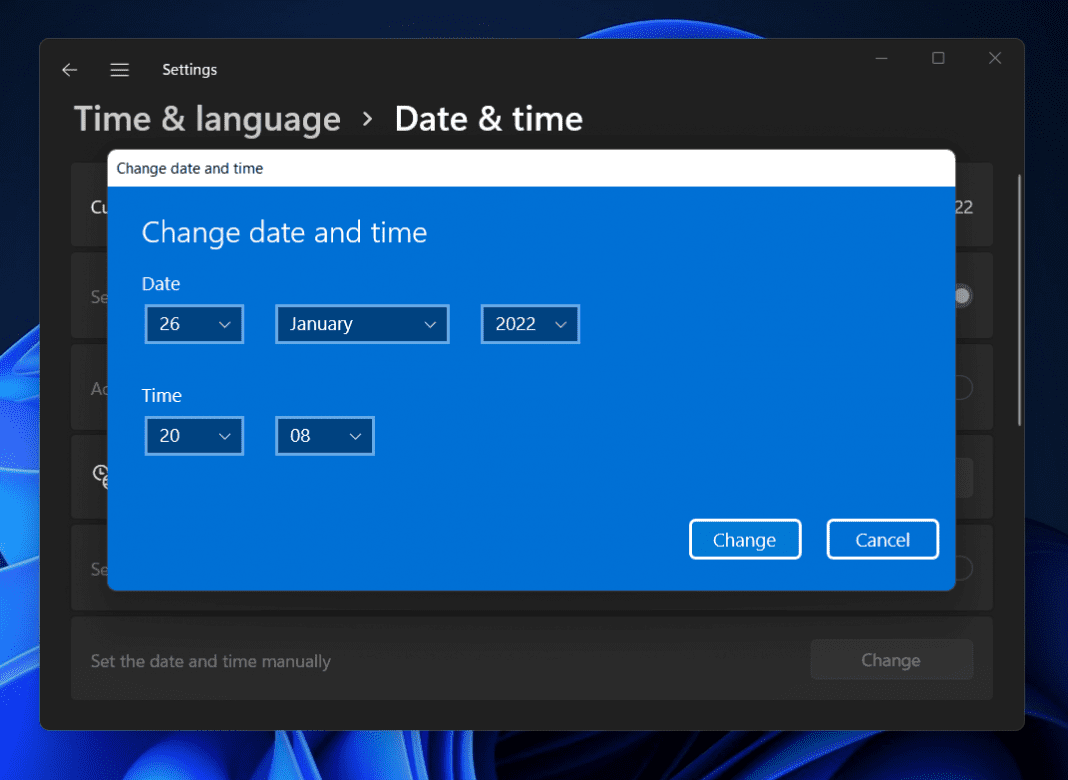Click the Time section label in the dialog

[x=161, y=395]
